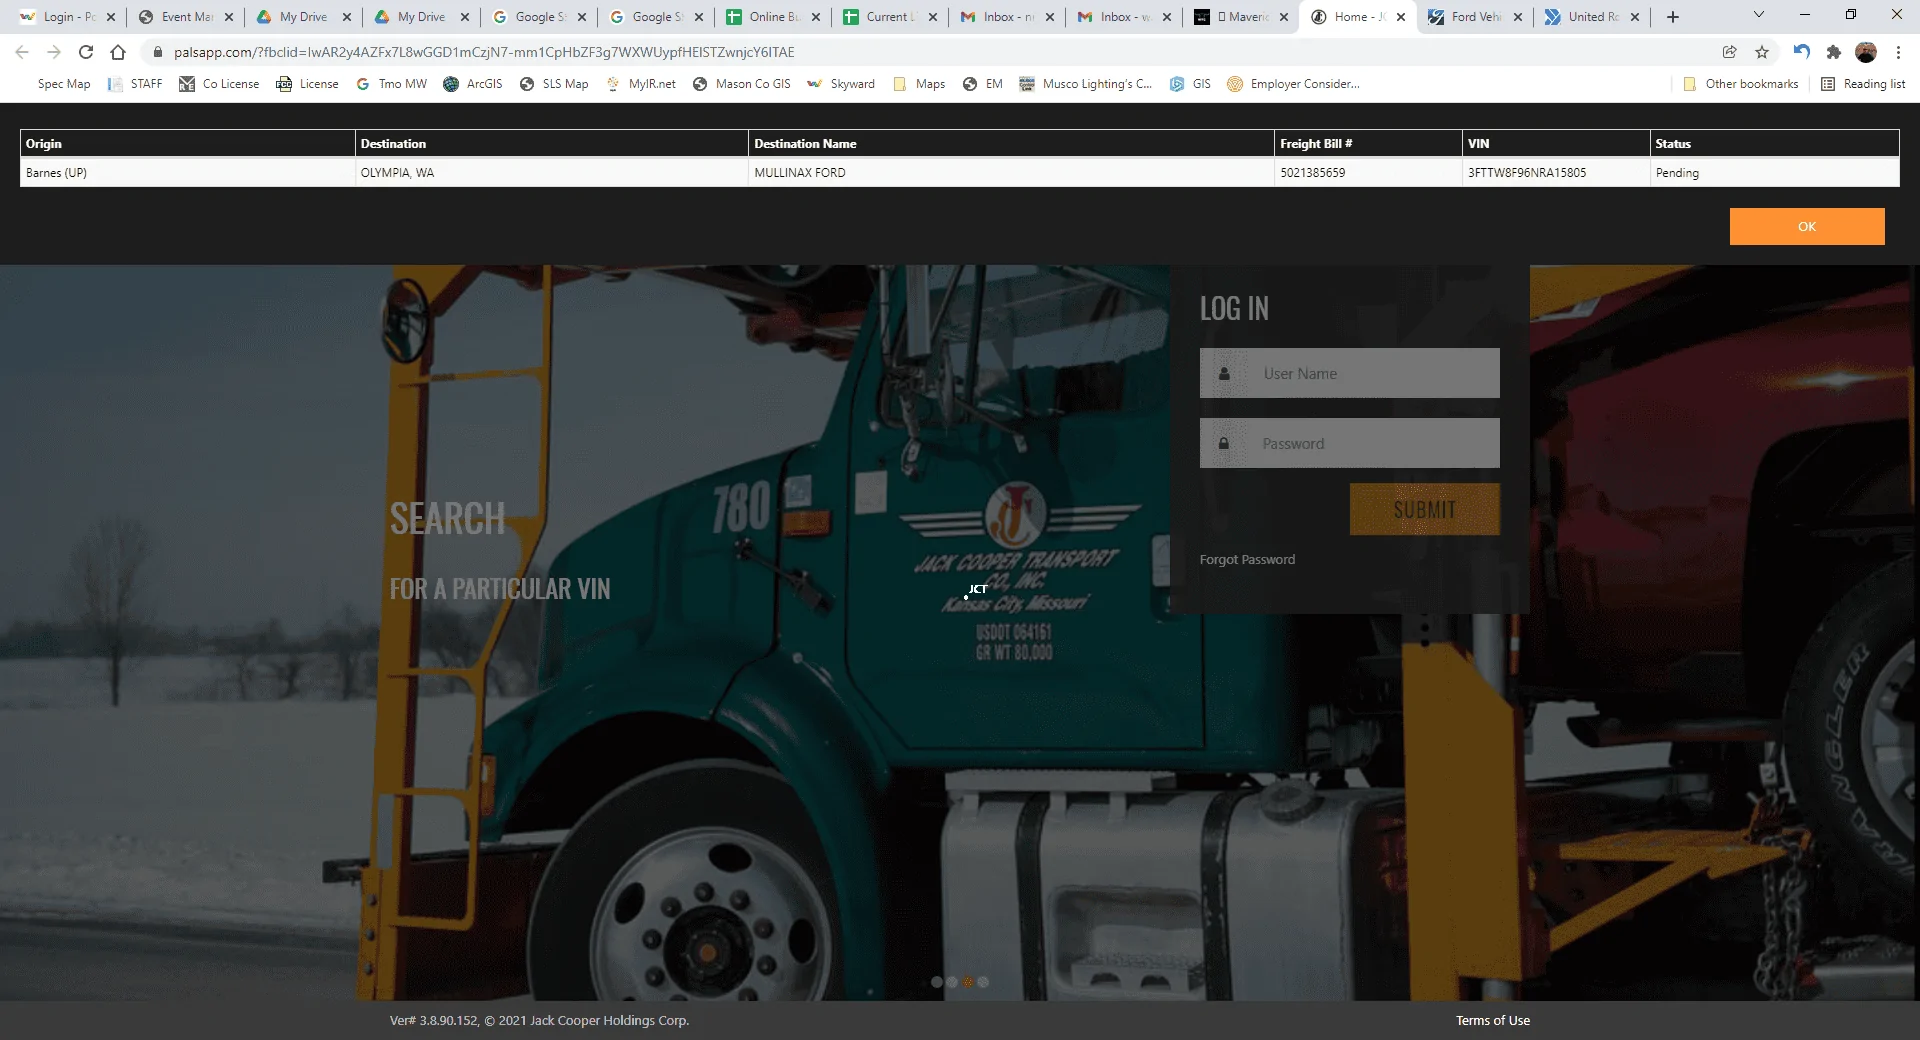Switch to the first My Drive tab

(303, 17)
